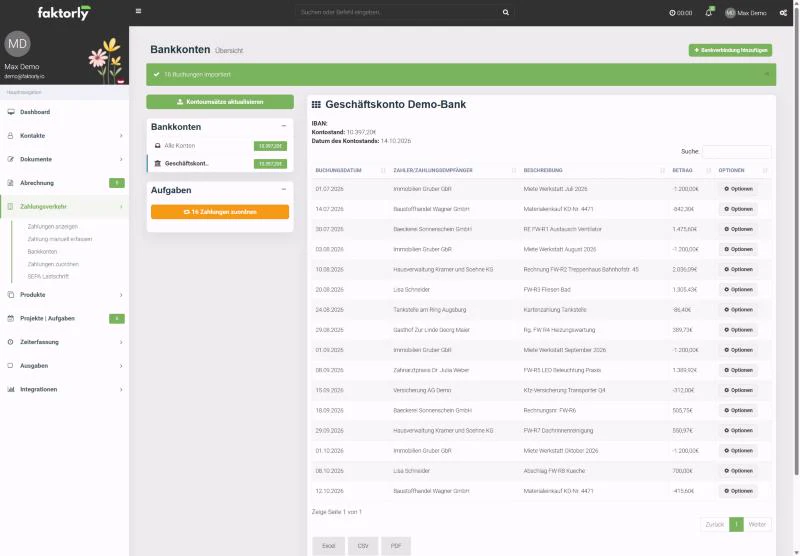
Task: Click the MD avatar in the sidebar header
Action: point(17,44)
